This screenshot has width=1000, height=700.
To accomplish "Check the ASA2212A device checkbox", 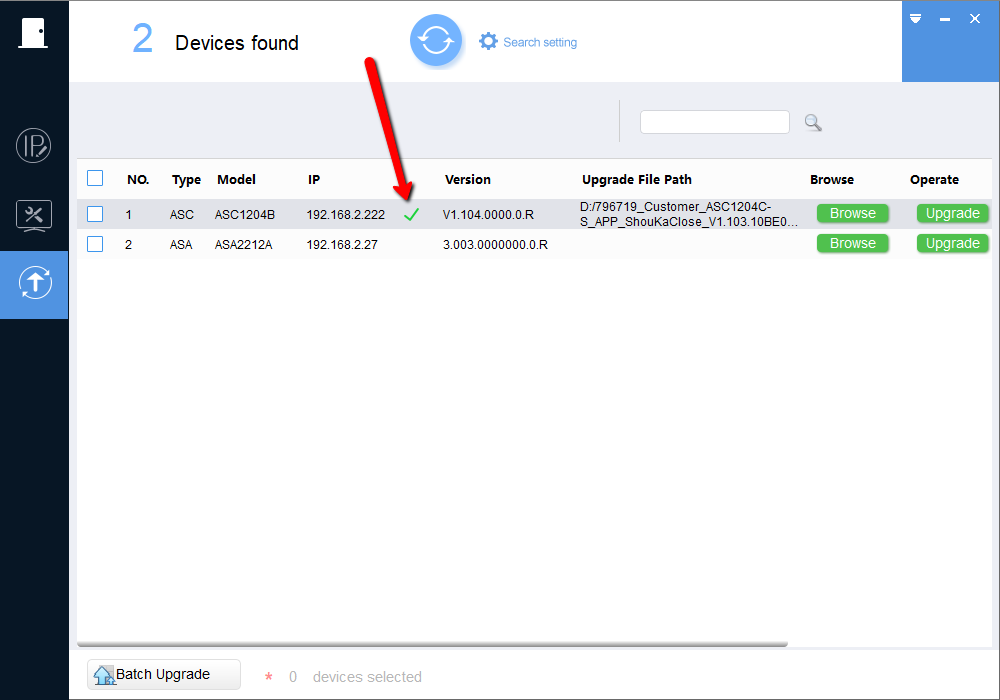I will tap(95, 244).
